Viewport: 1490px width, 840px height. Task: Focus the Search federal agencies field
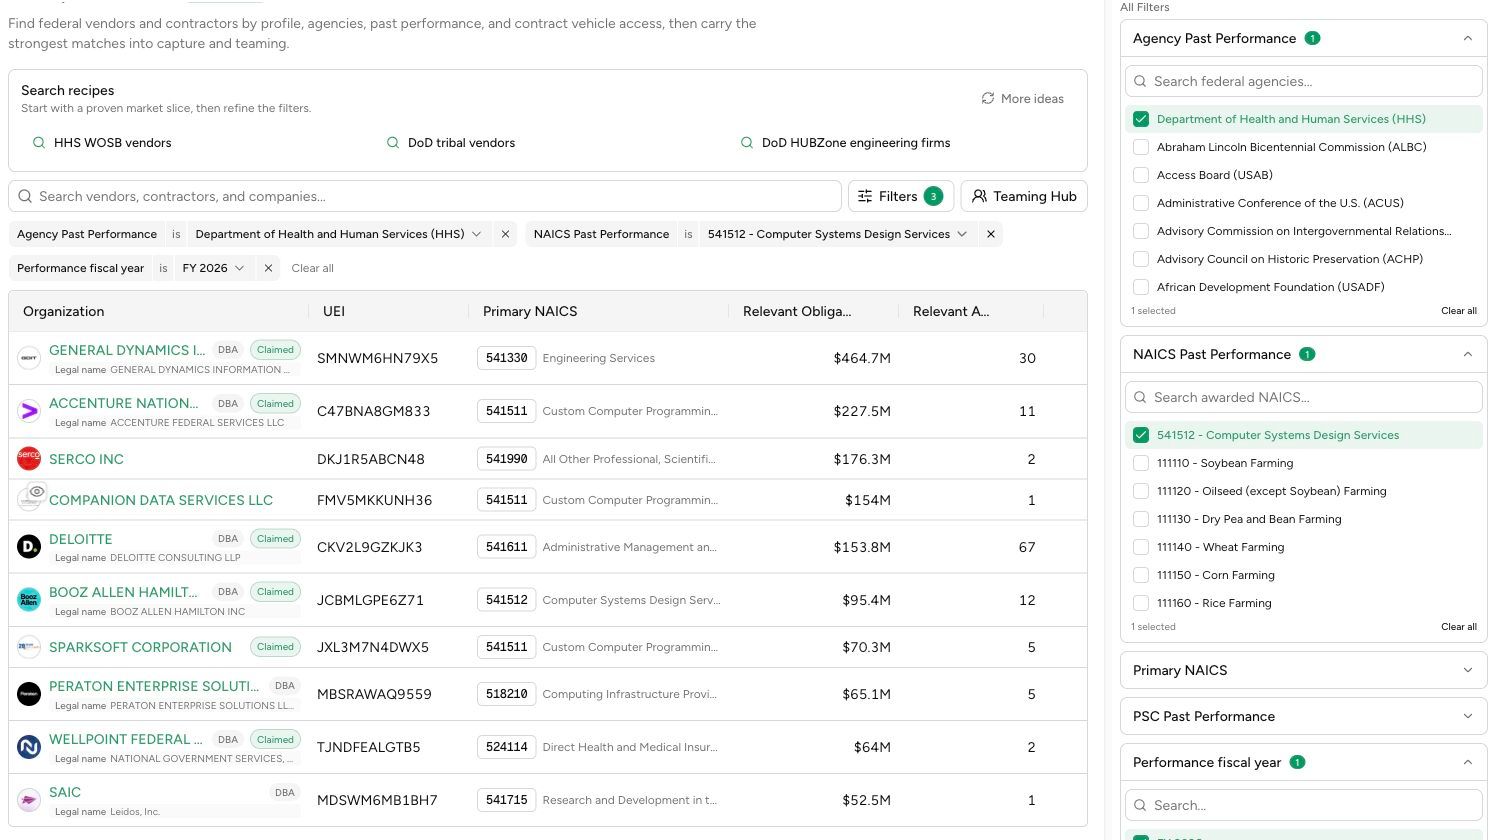click(x=1304, y=81)
